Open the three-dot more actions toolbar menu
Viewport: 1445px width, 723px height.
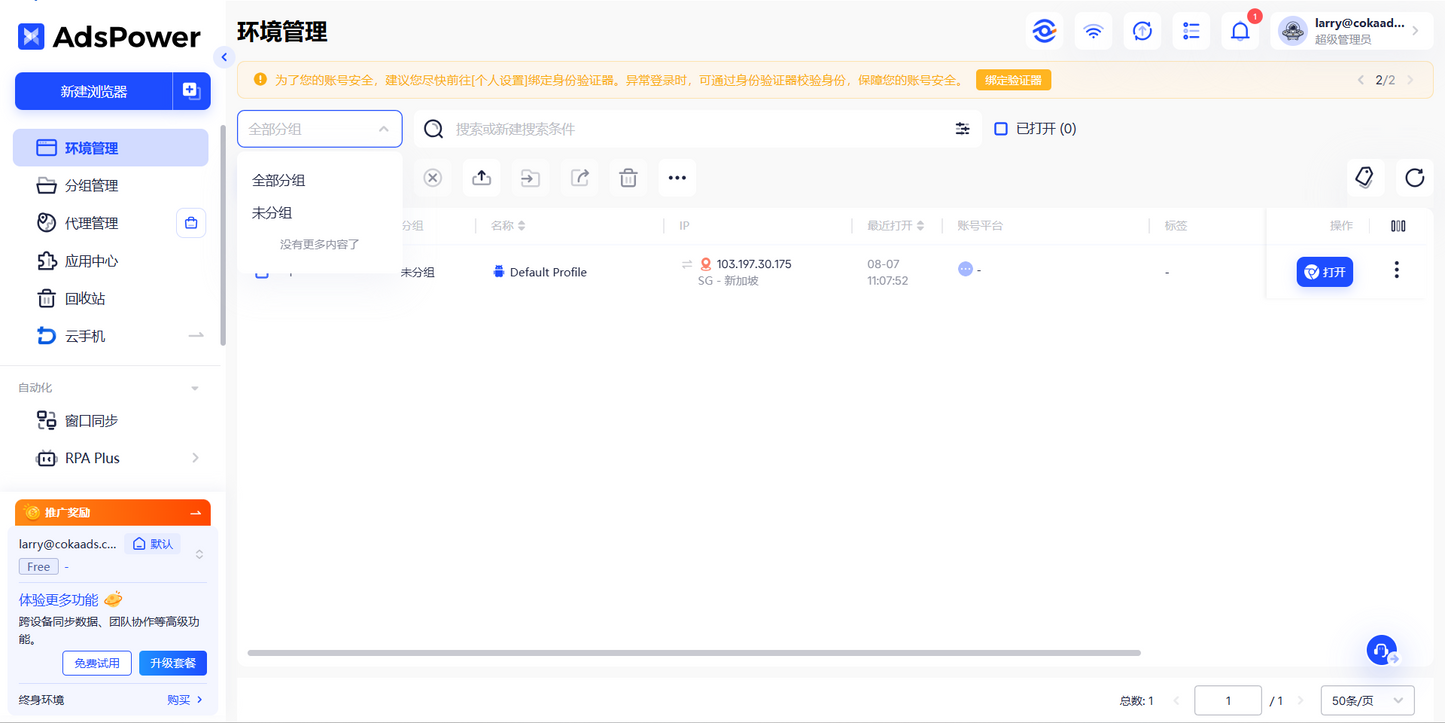coord(677,178)
